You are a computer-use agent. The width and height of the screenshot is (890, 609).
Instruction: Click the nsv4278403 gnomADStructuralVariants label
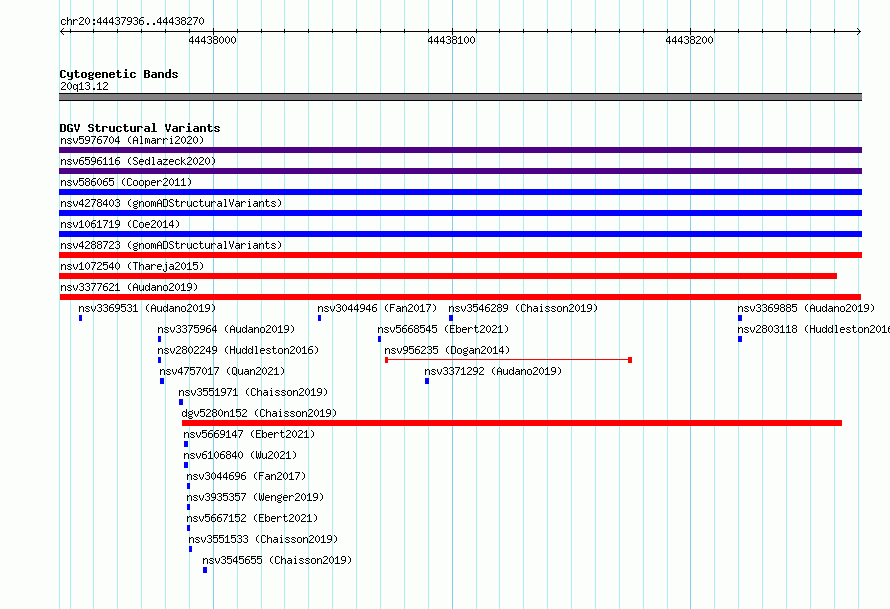[x=171, y=203]
